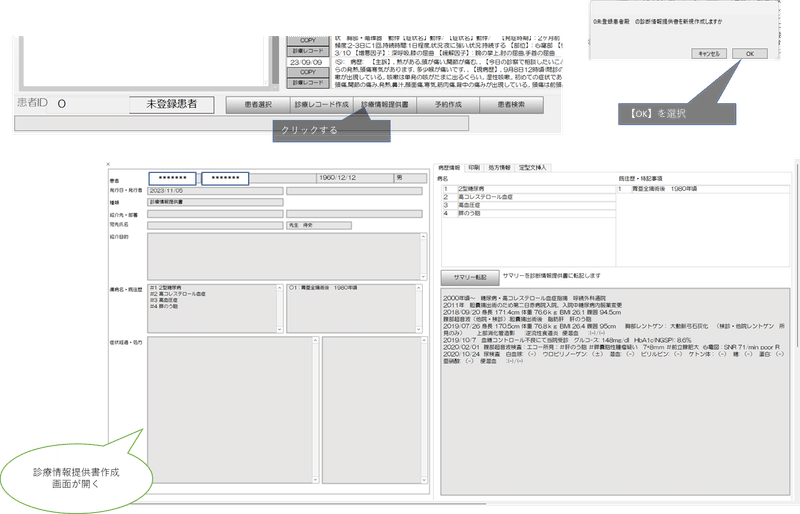Click the empty long bar under the patient buttons
Screen dimensions: 800x514
tap(241, 124)
